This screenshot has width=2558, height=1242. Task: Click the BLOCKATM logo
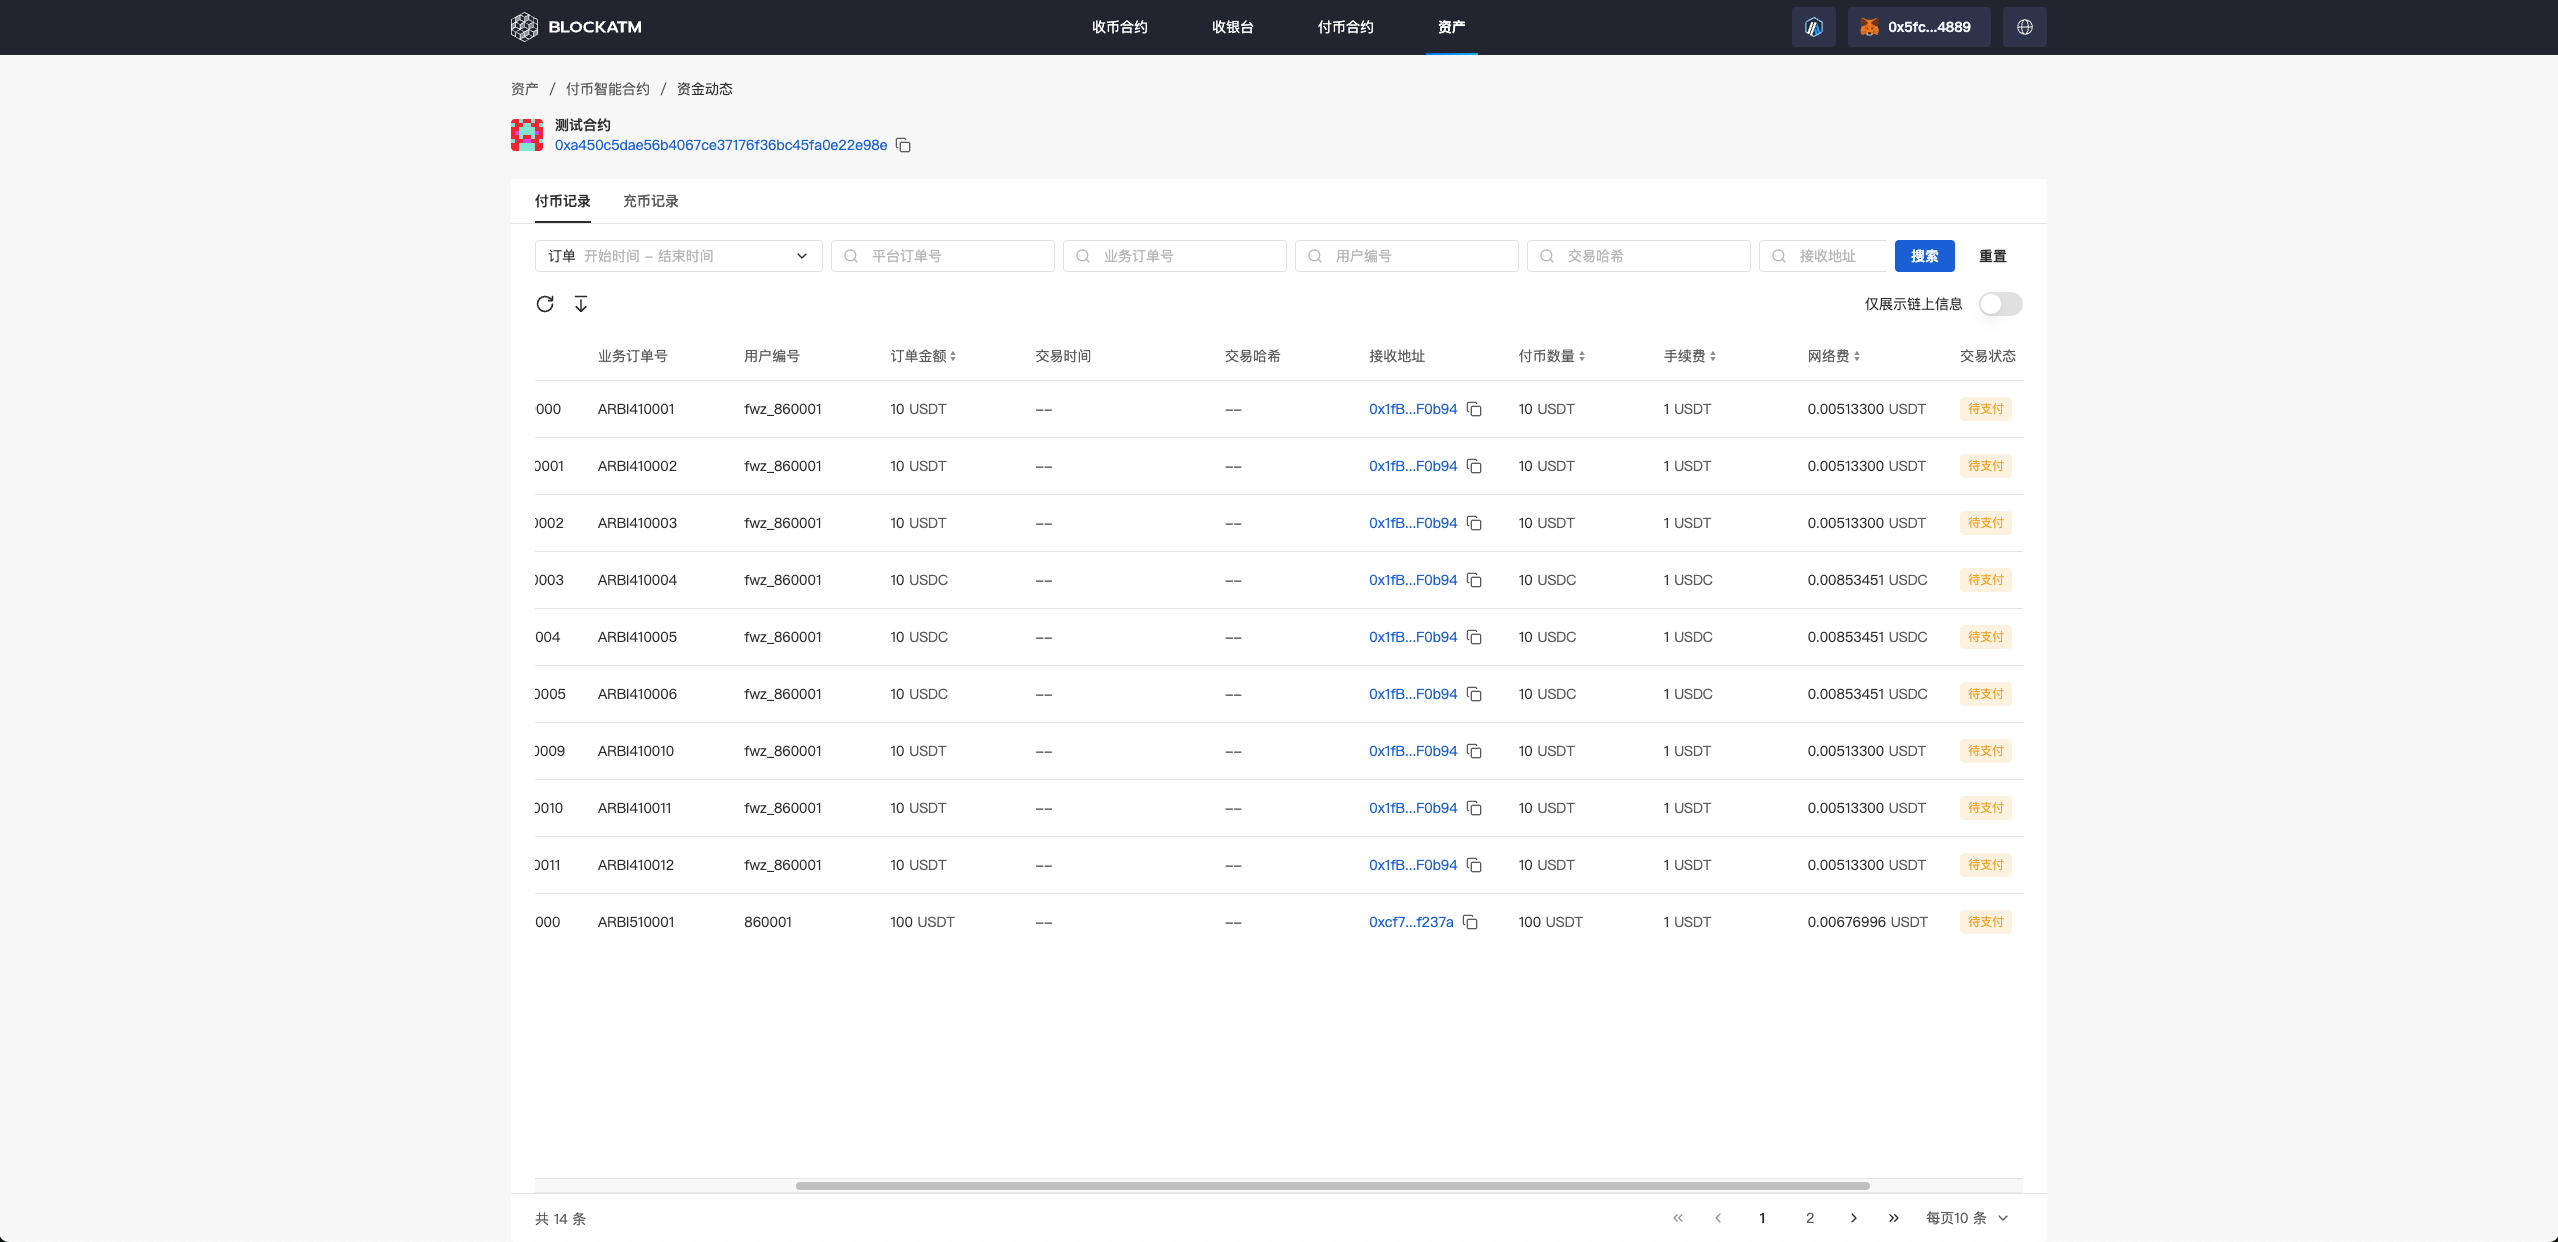[x=576, y=27]
